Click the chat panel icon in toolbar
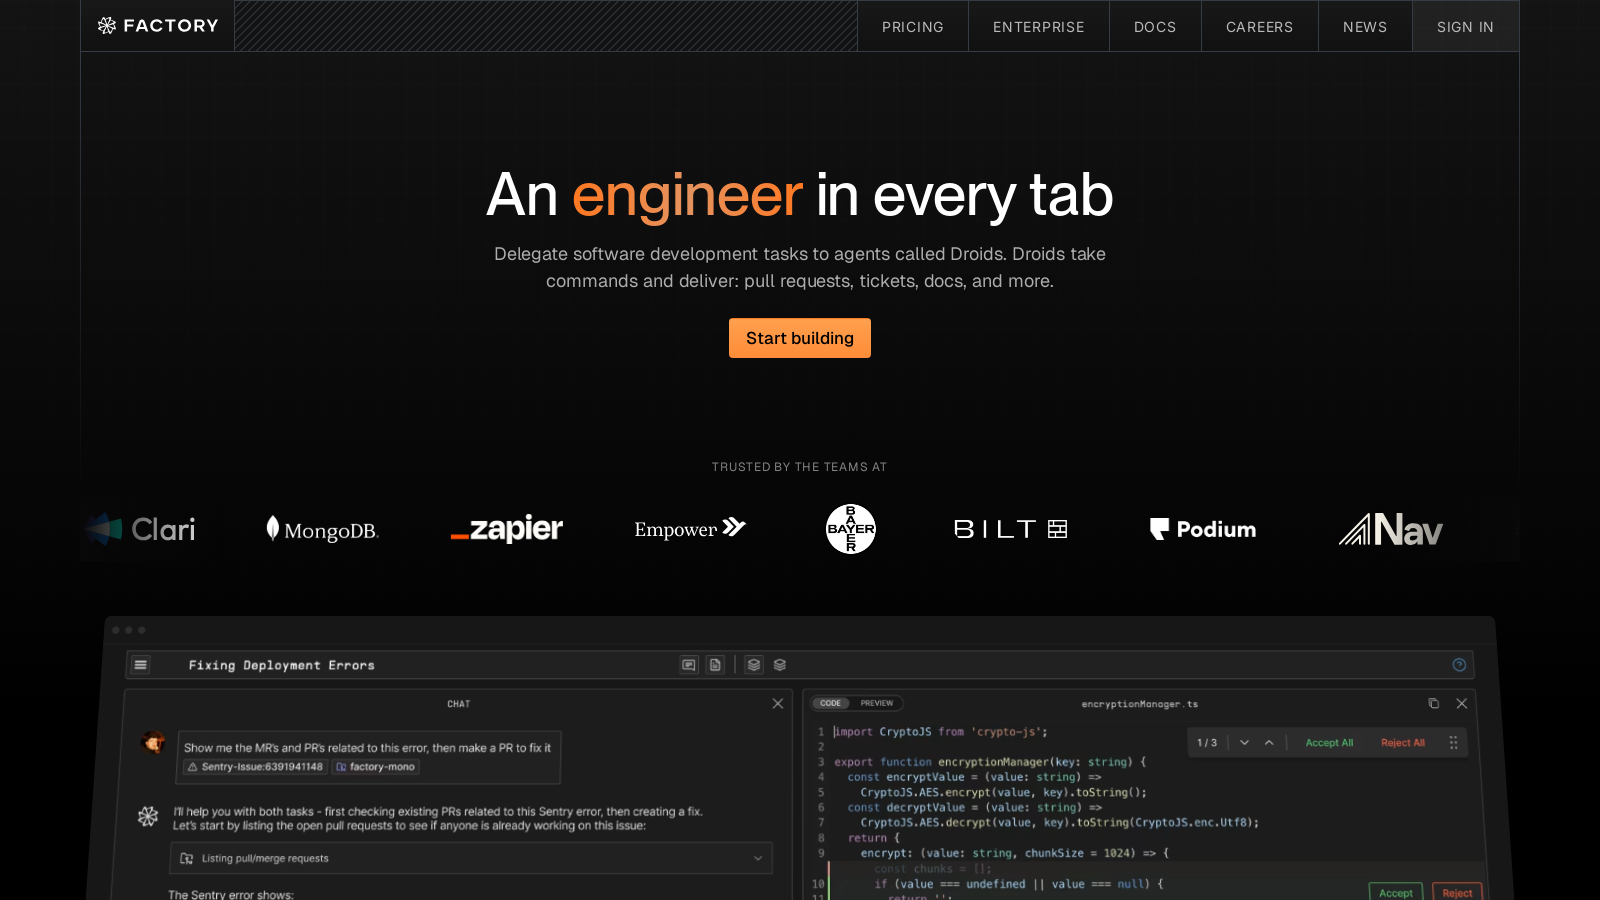Image resolution: width=1600 pixels, height=900 pixels. [689, 665]
